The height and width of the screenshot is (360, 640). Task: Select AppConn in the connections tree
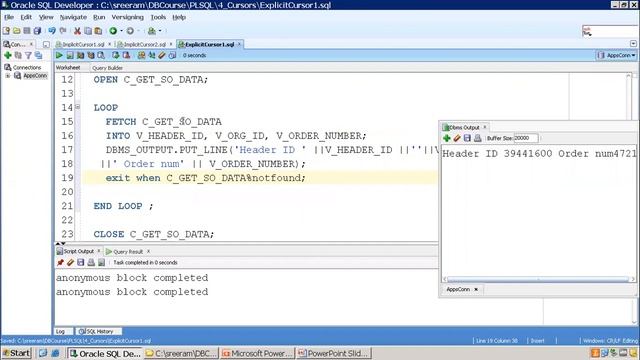click(35, 76)
